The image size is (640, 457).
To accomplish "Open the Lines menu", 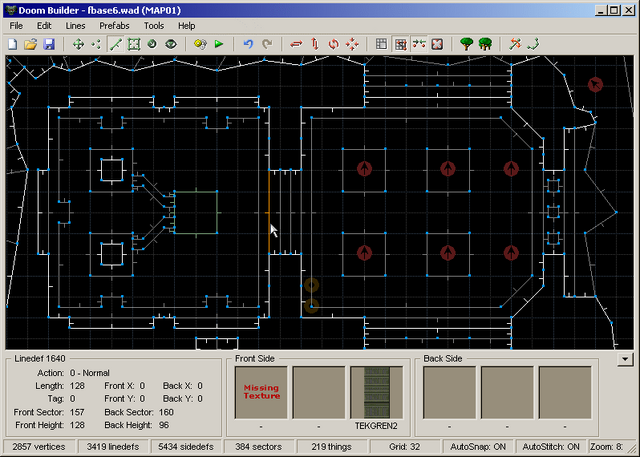I will (x=75, y=26).
